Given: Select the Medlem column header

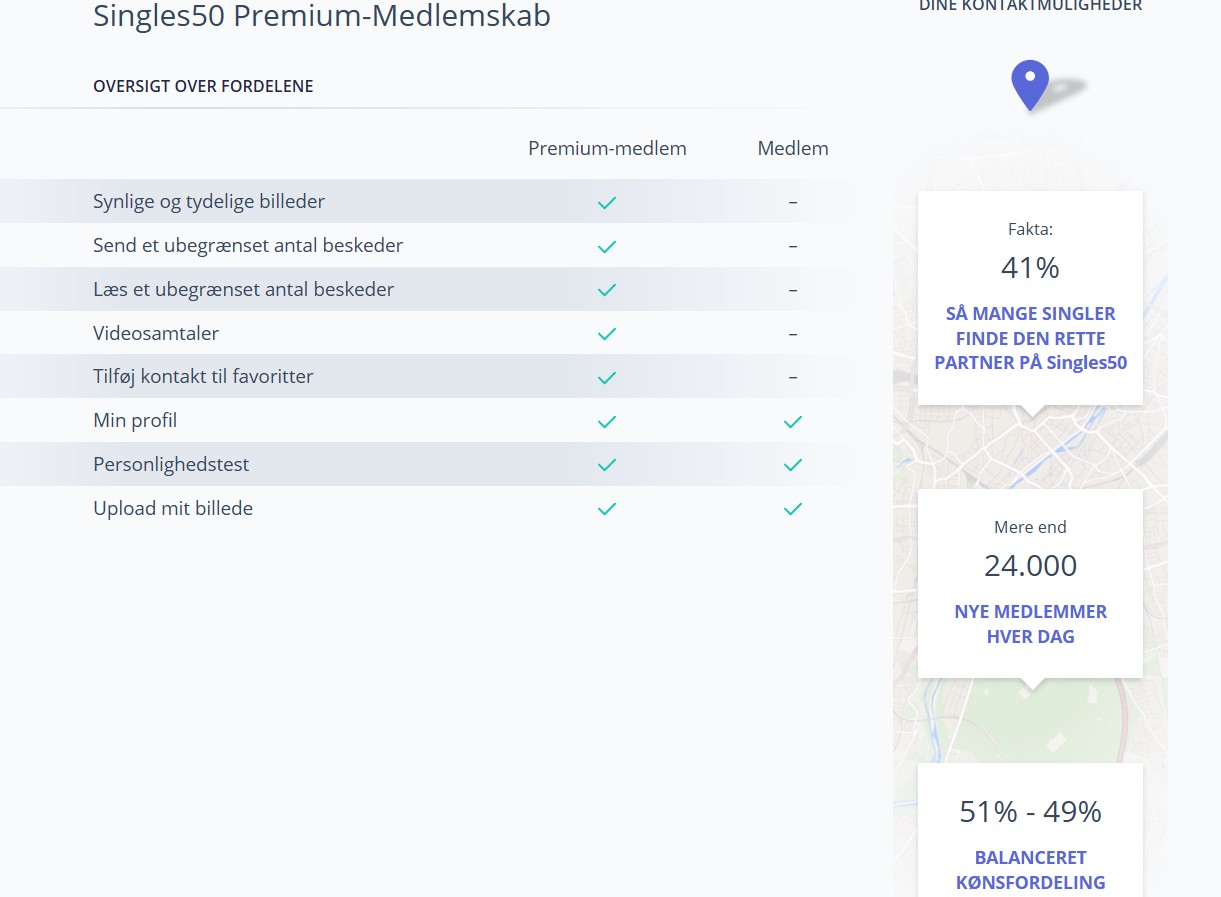Looking at the screenshot, I should 793,148.
